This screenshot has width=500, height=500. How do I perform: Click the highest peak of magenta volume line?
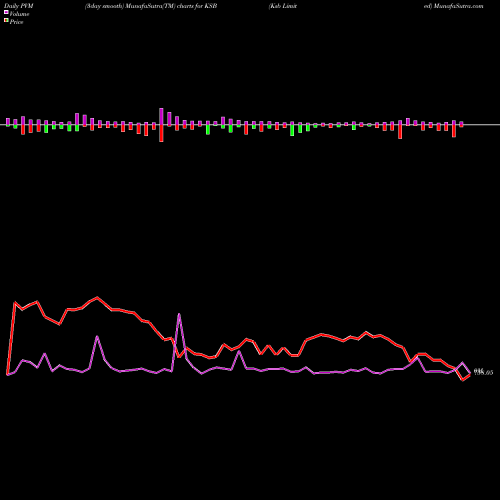click(179, 314)
